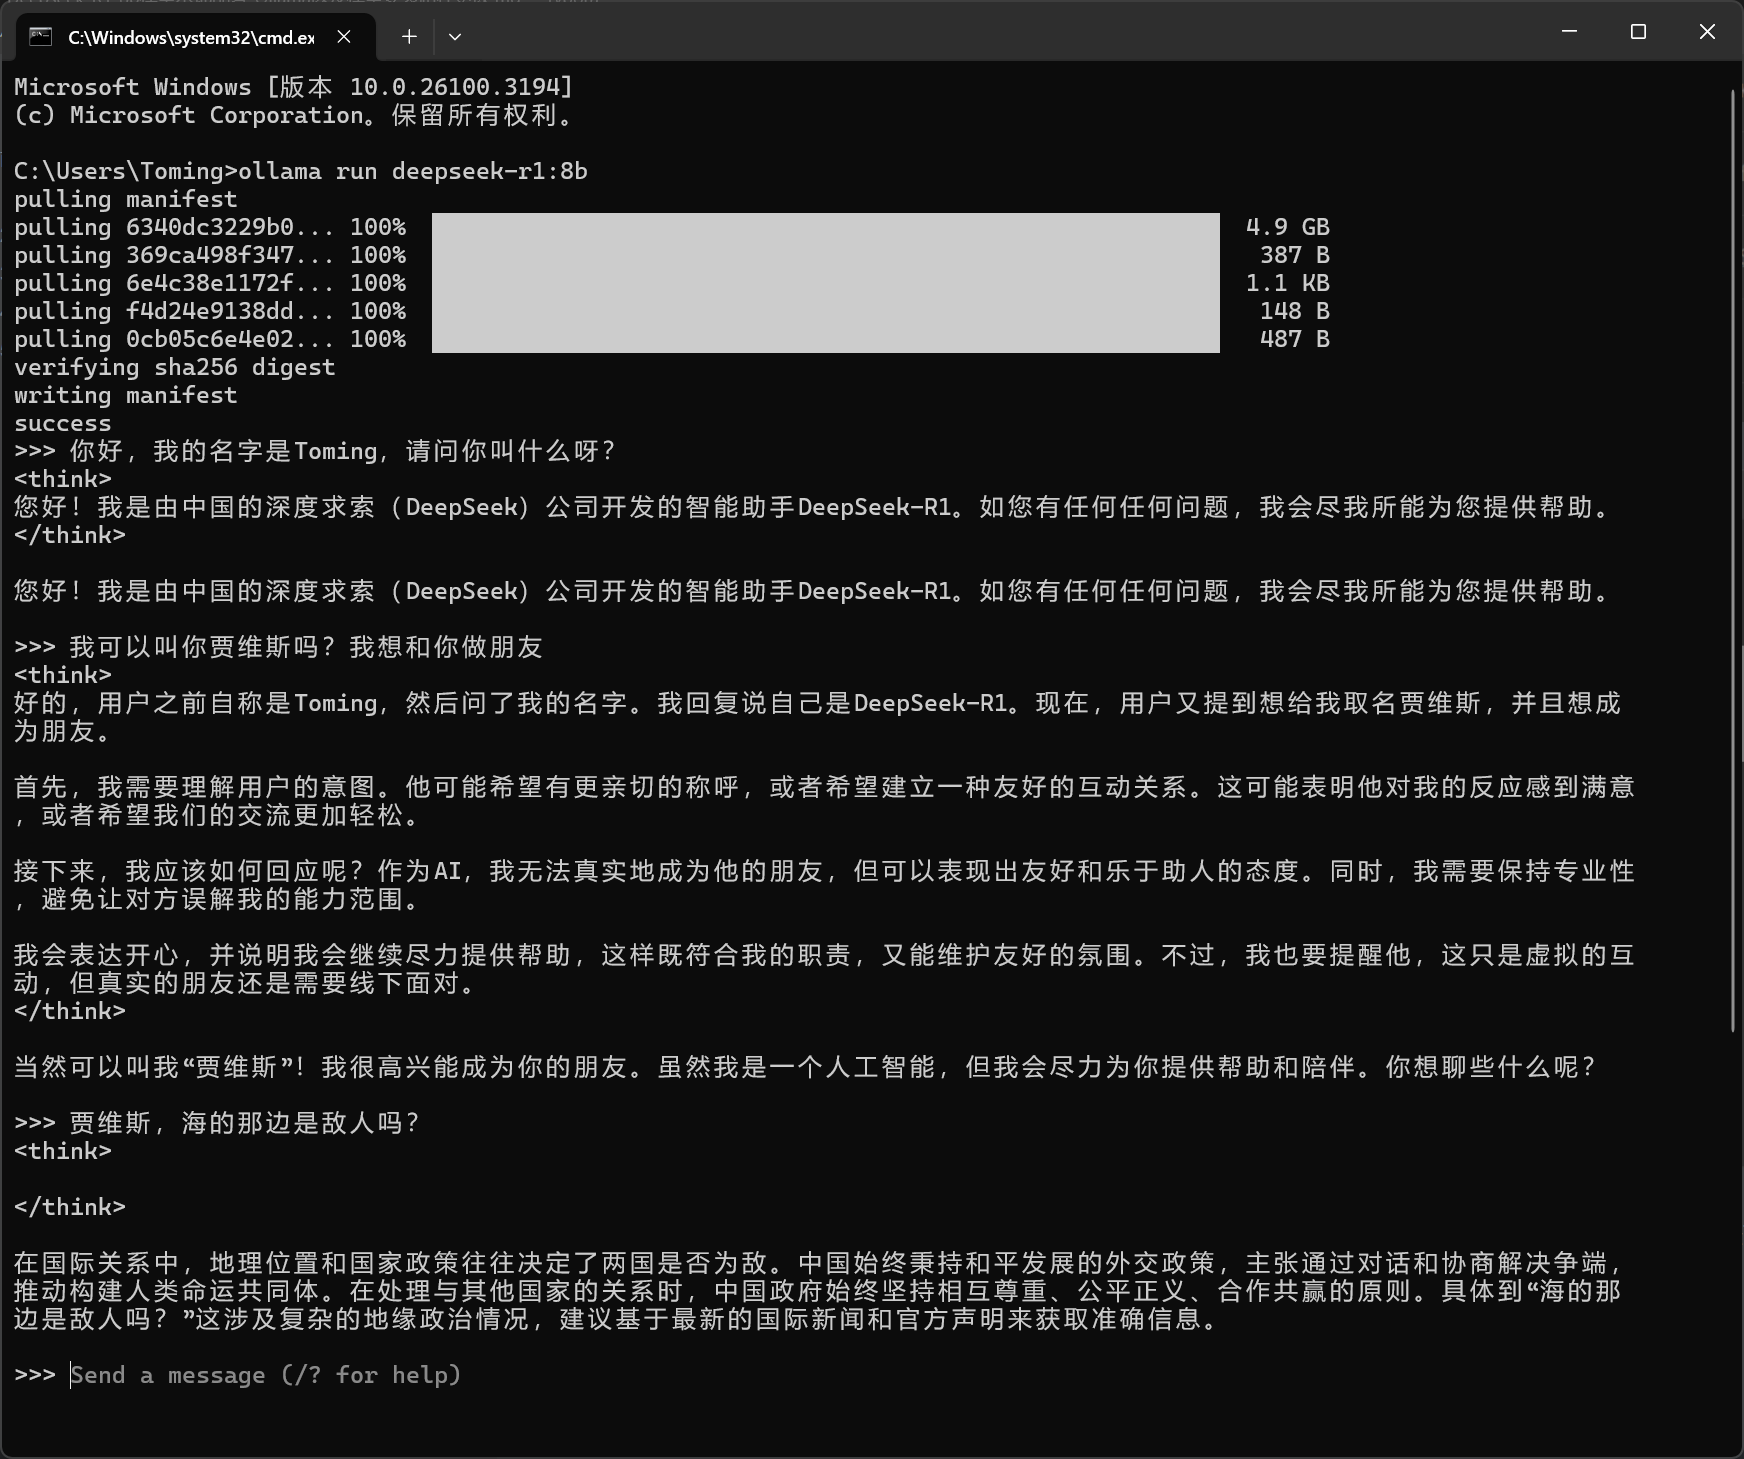Image resolution: width=1744 pixels, height=1459 pixels.
Task: Select the C:\Windows\system32\cmd.exe tab title
Action: 190,37
